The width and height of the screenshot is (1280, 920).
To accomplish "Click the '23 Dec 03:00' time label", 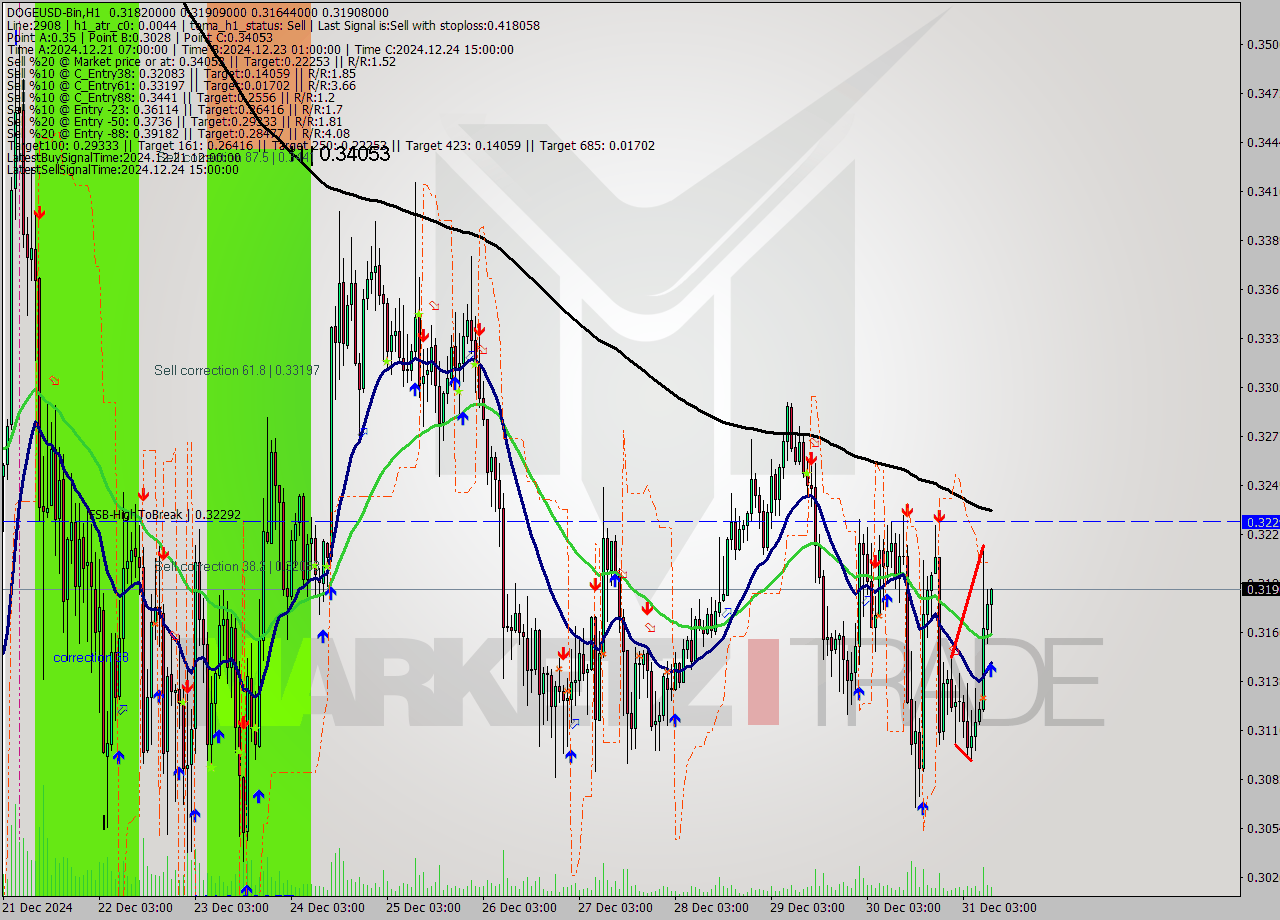I will pos(230,908).
